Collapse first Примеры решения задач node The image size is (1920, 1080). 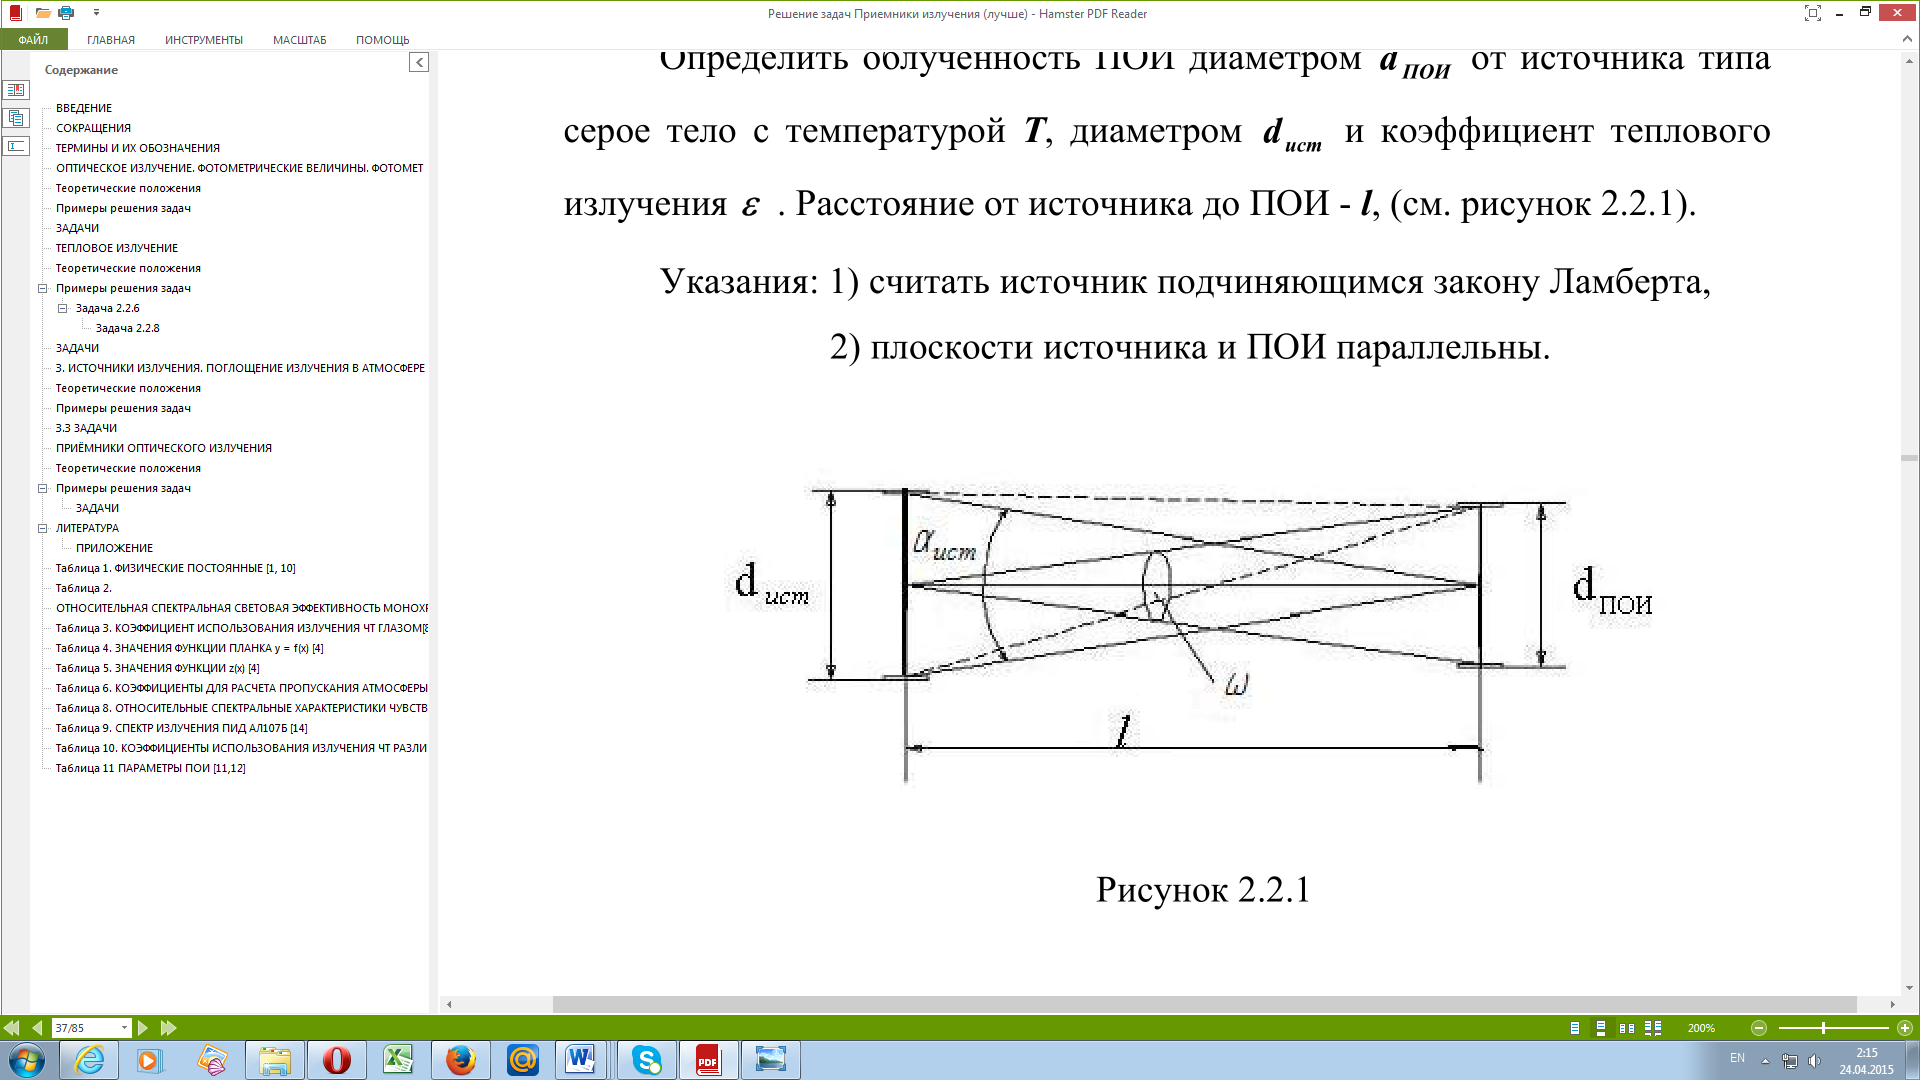[43, 288]
